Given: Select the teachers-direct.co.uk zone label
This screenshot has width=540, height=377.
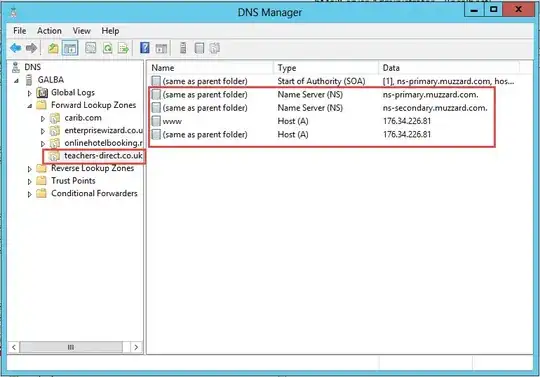Looking at the screenshot, I should pos(103,156).
